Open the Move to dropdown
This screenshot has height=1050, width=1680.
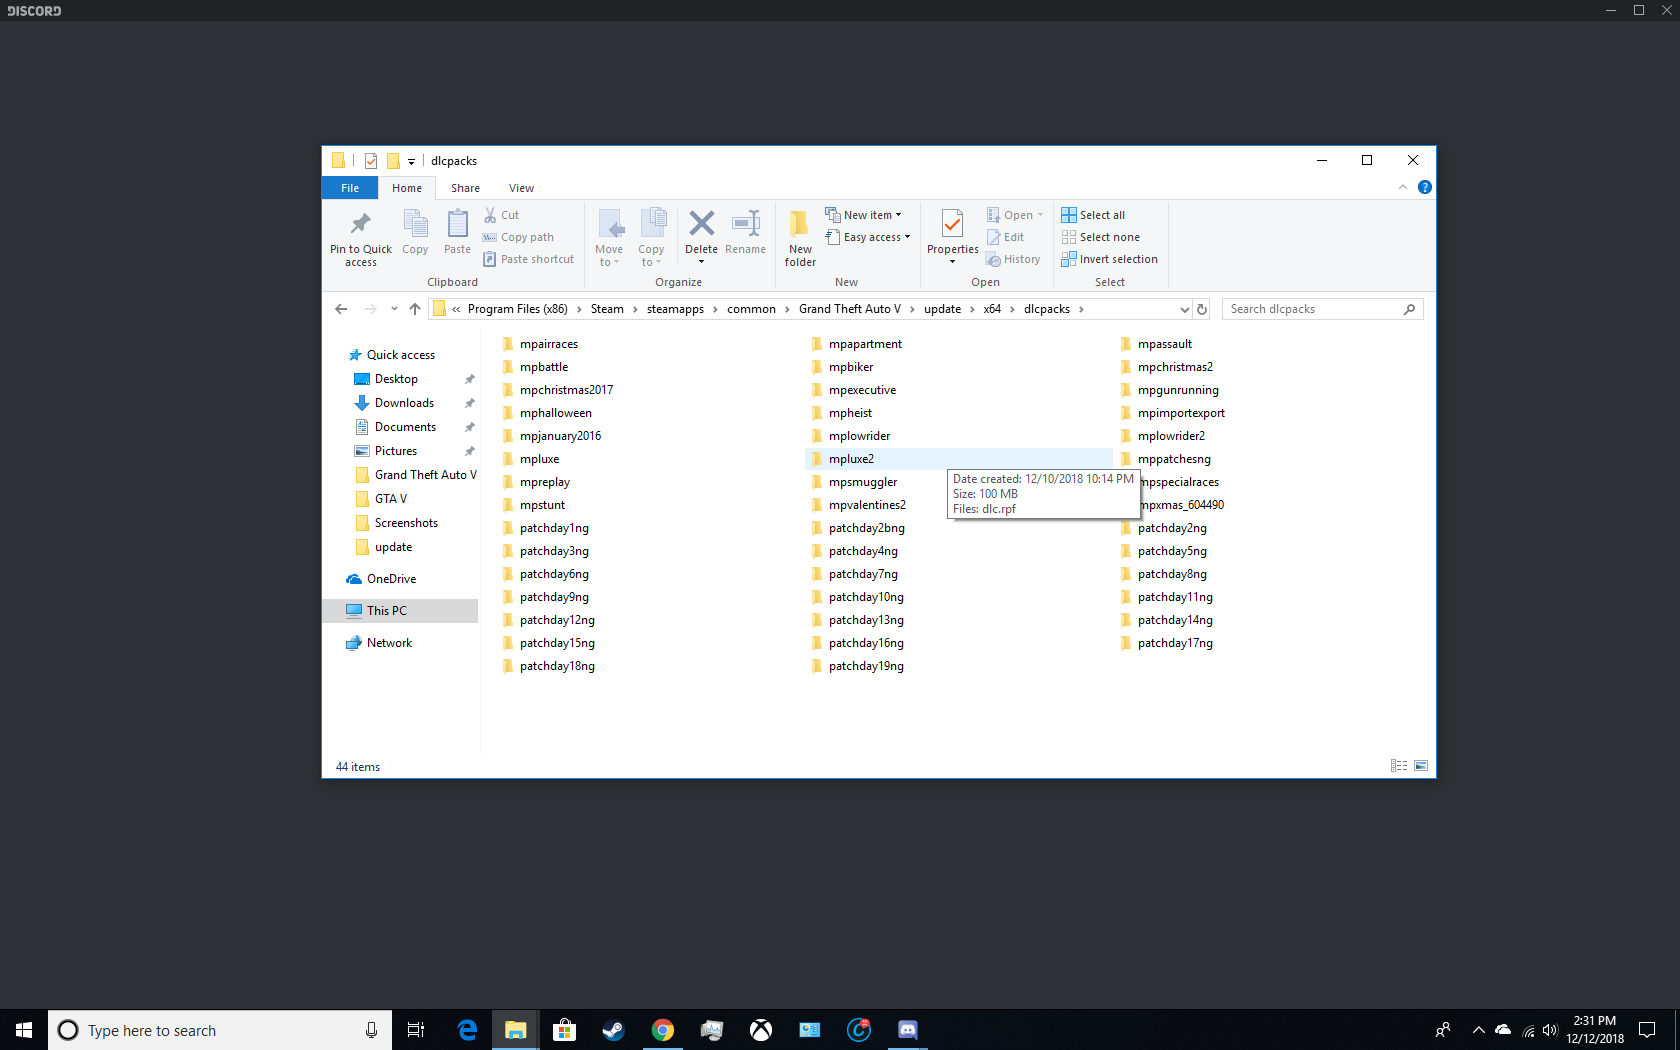tap(609, 238)
